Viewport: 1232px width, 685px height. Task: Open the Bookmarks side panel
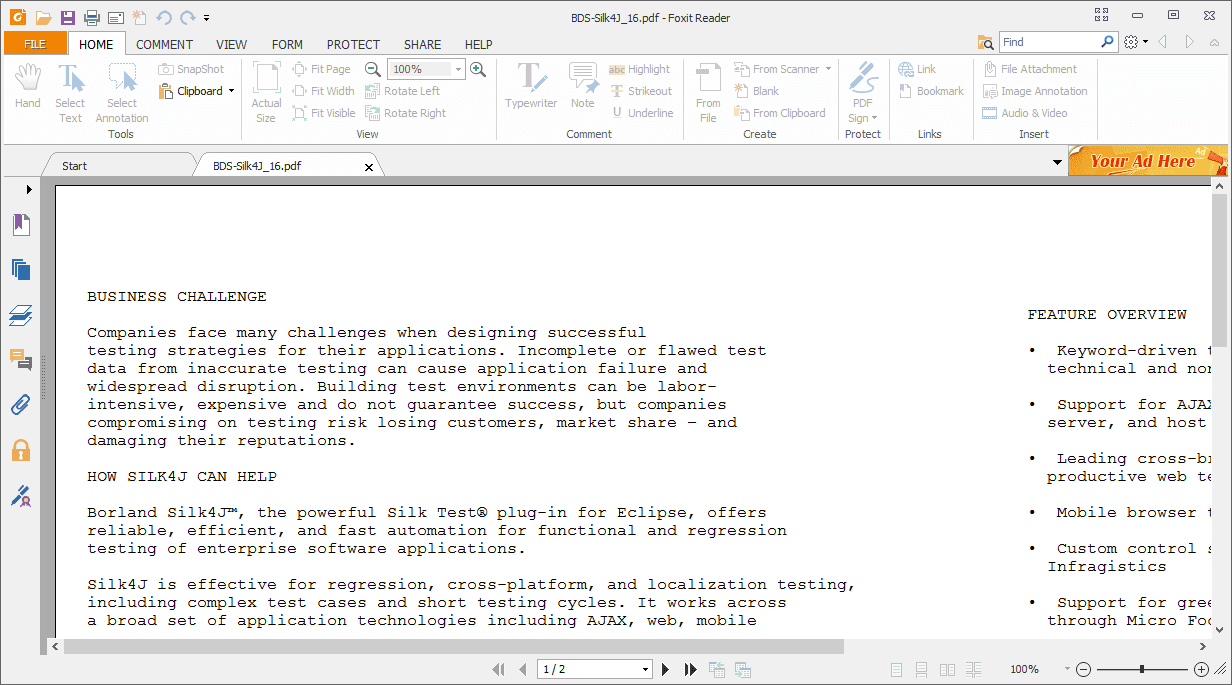[21, 224]
